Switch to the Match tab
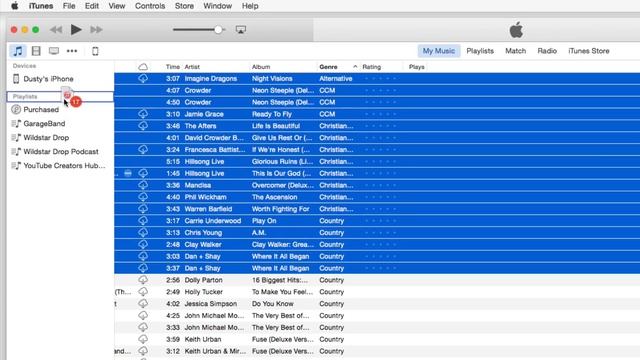 (x=516, y=51)
